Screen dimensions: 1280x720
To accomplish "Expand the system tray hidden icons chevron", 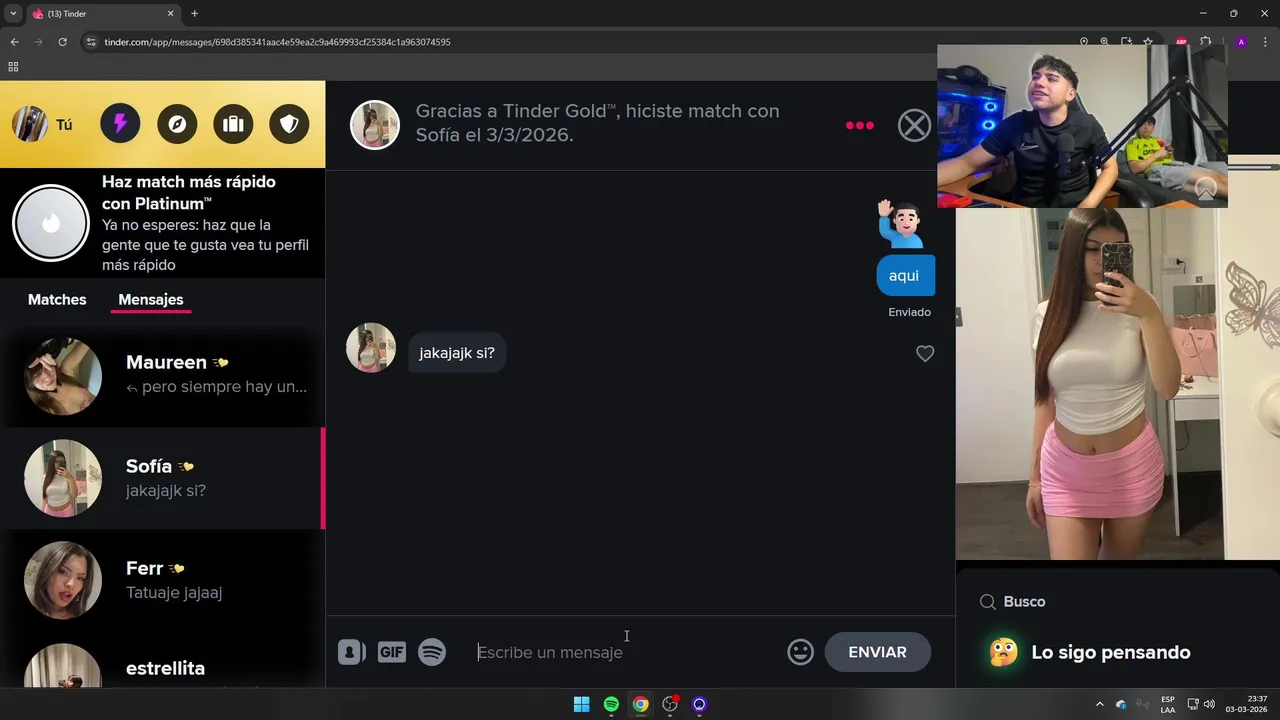I will pos(1100,704).
